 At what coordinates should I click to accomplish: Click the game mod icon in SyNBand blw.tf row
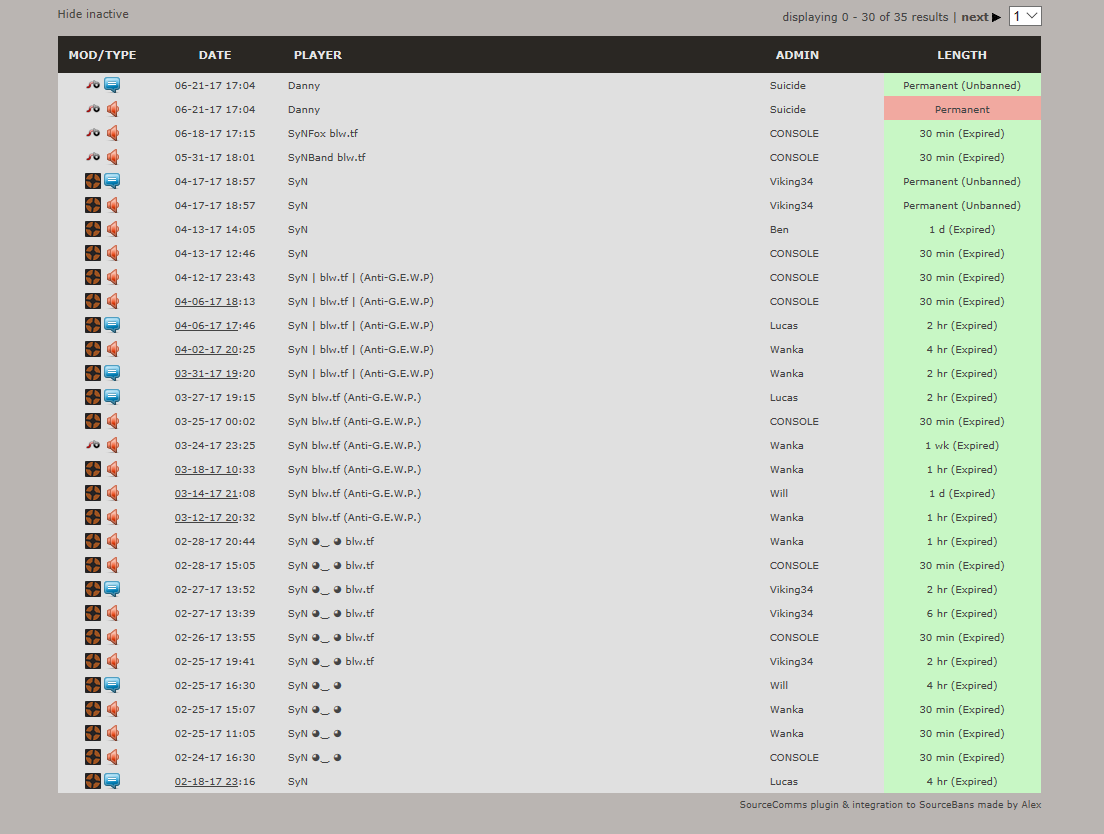[93, 157]
